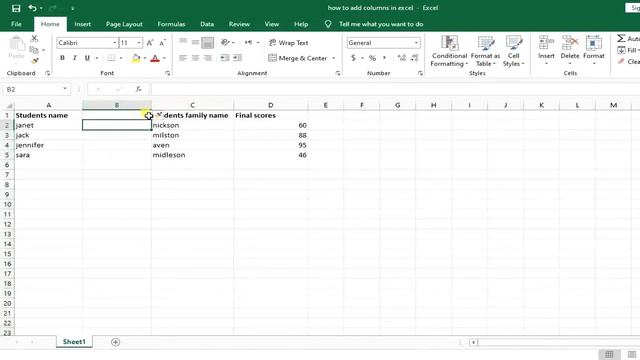The width and height of the screenshot is (640, 360).
Task: Open Conditional Formatting menu
Action: (449, 51)
